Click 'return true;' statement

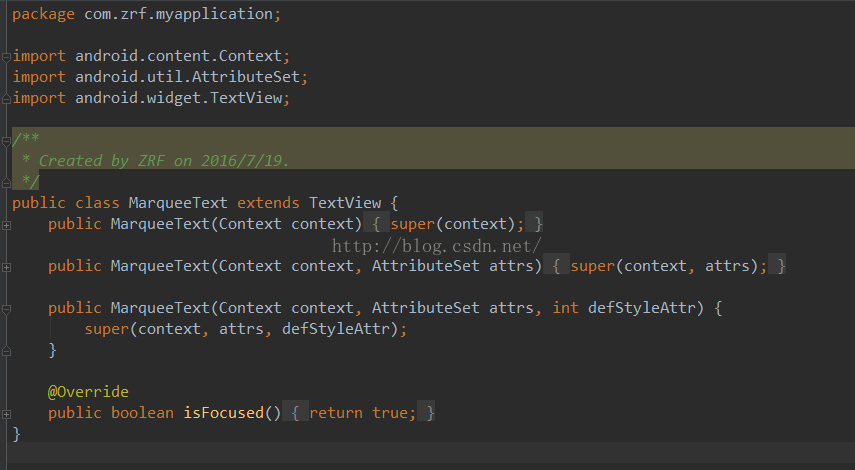pos(362,413)
